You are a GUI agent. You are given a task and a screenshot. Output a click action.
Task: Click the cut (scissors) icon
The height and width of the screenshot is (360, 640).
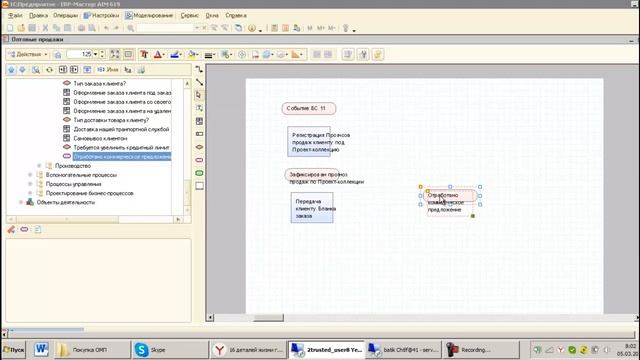(45, 28)
